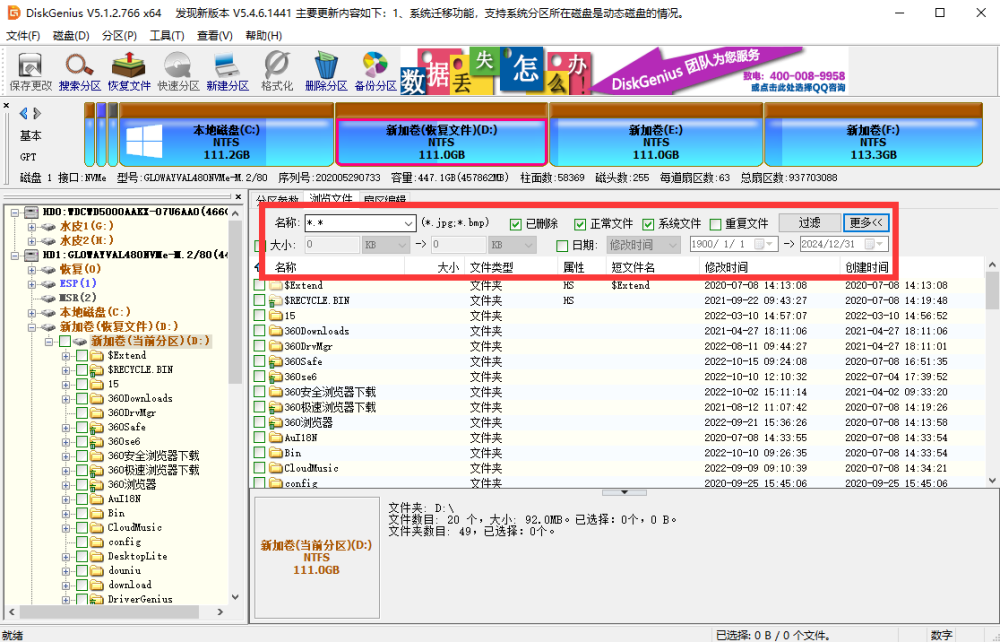Open the 备份分区 backup partition tool
Screen dimensions: 1000x642
pyautogui.click(x=375, y=71)
